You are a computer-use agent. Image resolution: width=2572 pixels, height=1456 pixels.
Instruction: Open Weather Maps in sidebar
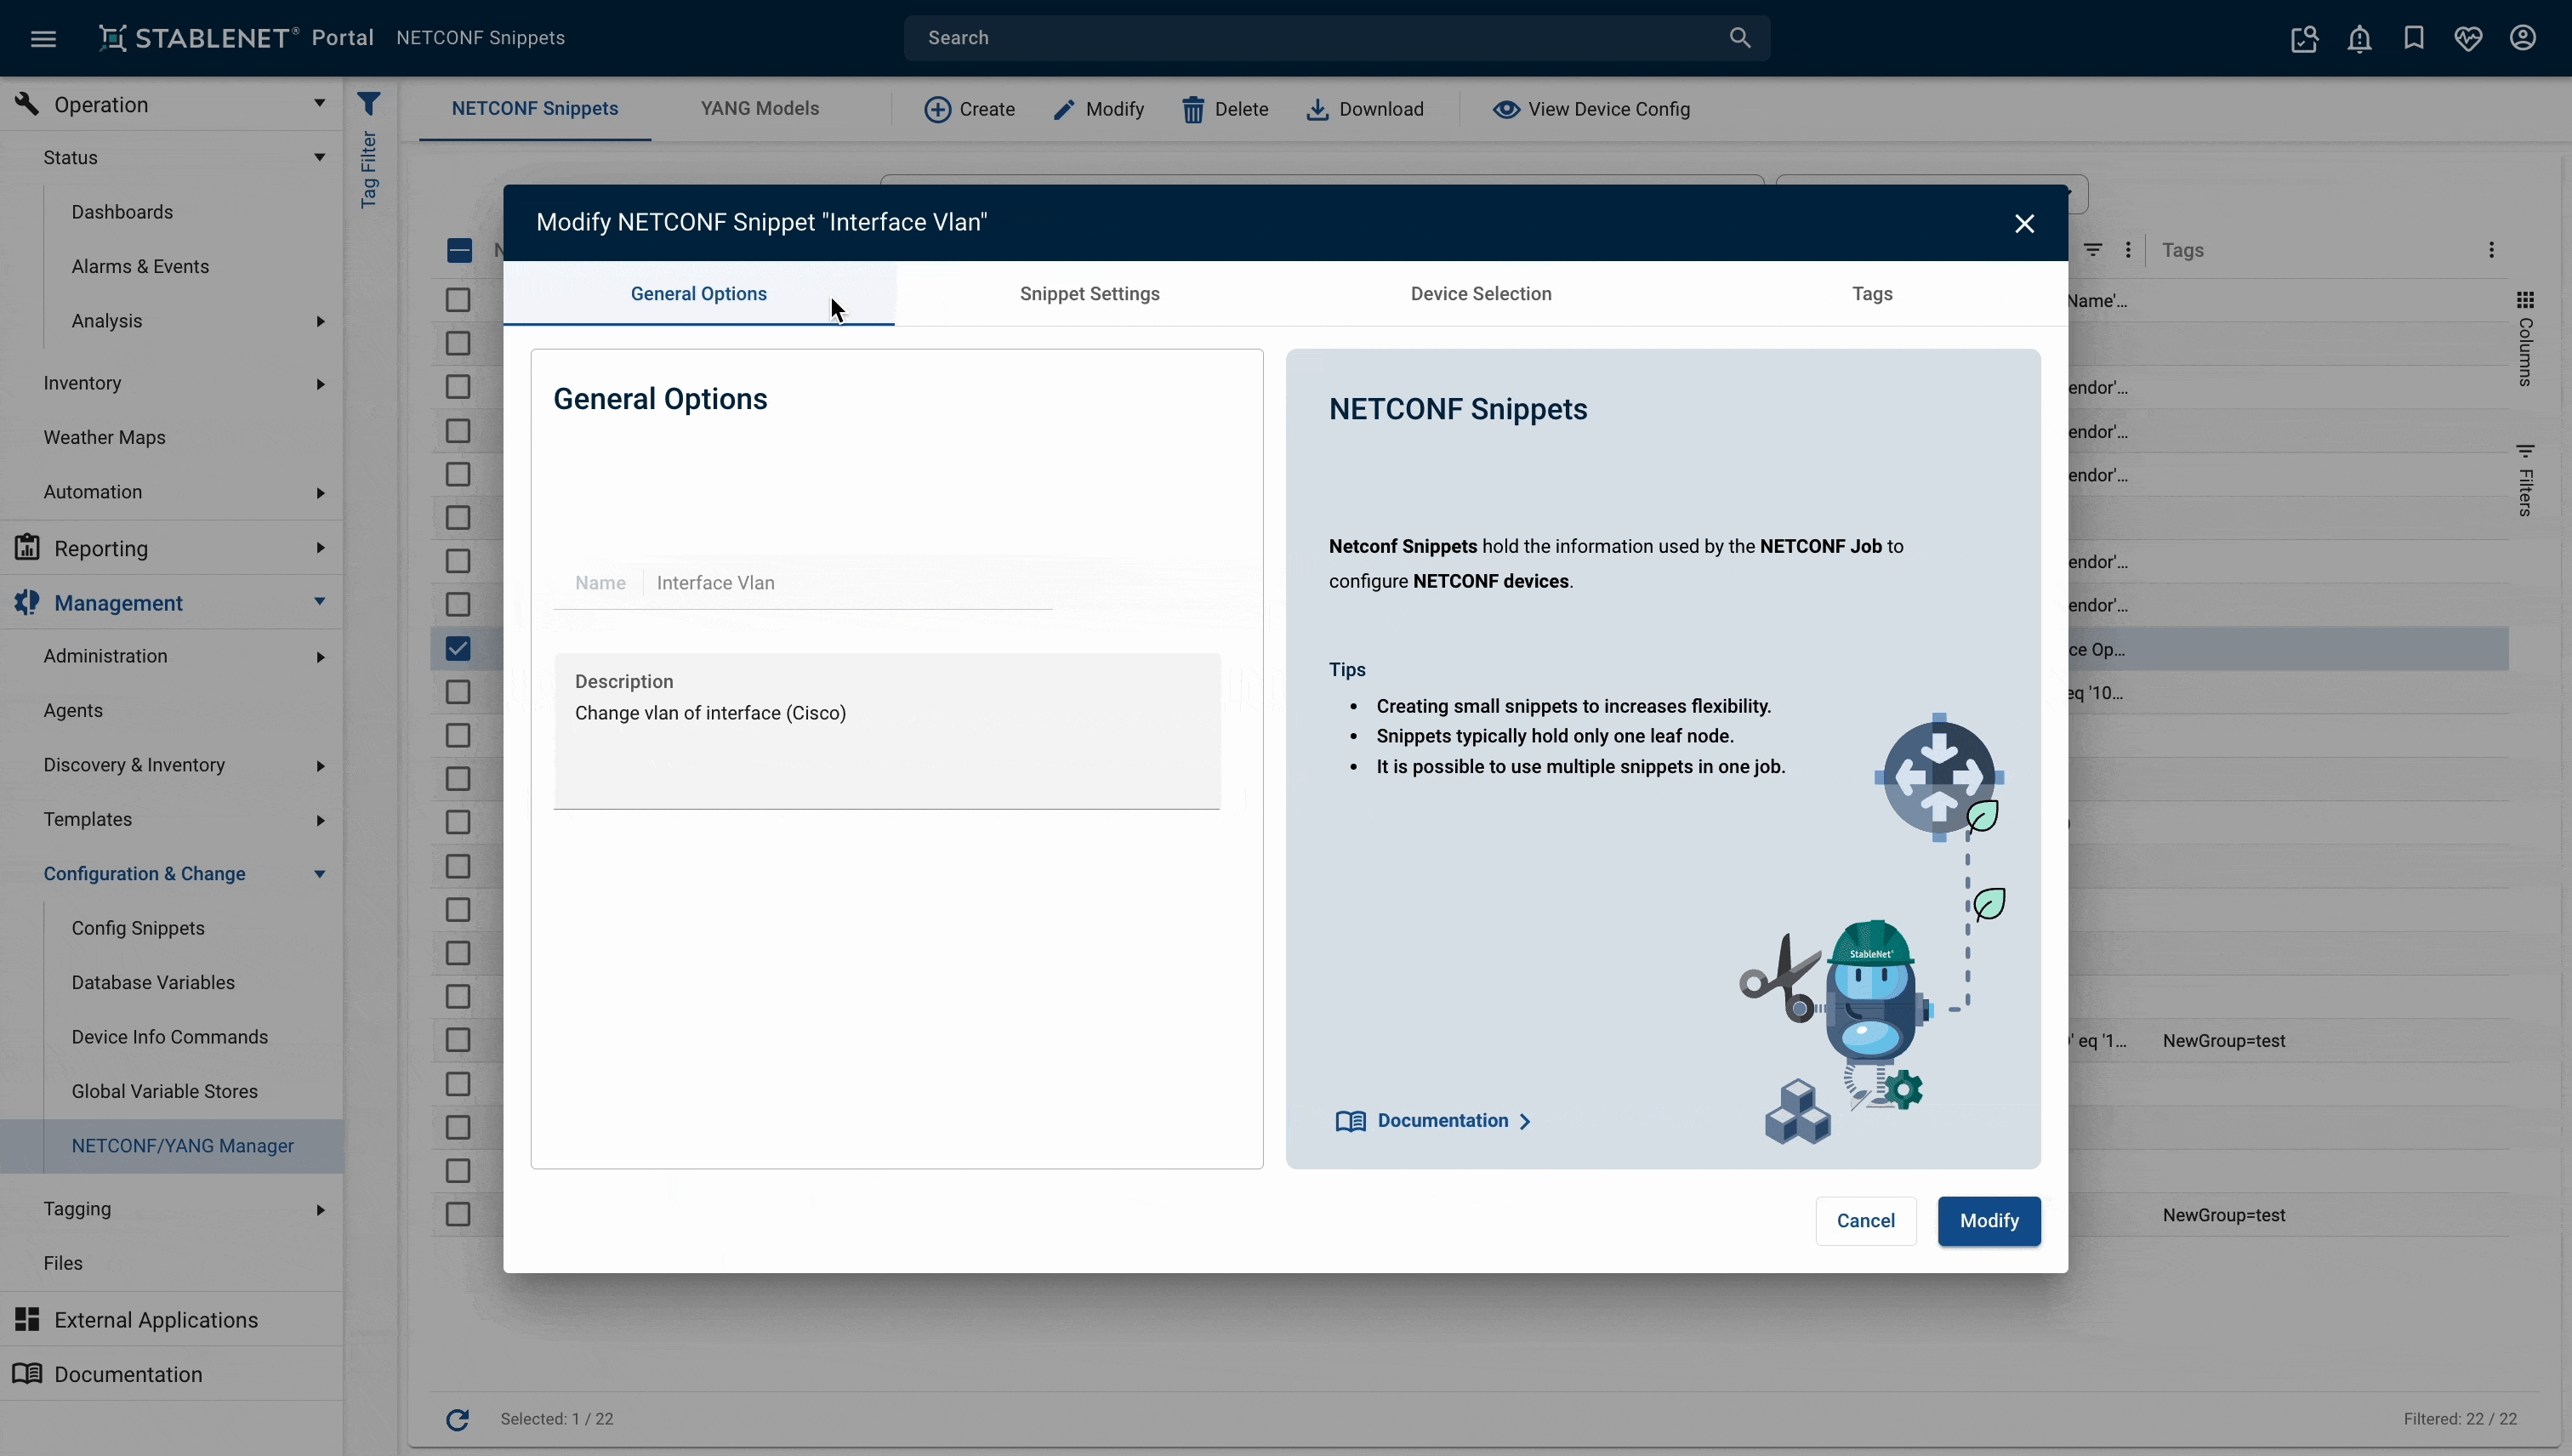click(104, 438)
